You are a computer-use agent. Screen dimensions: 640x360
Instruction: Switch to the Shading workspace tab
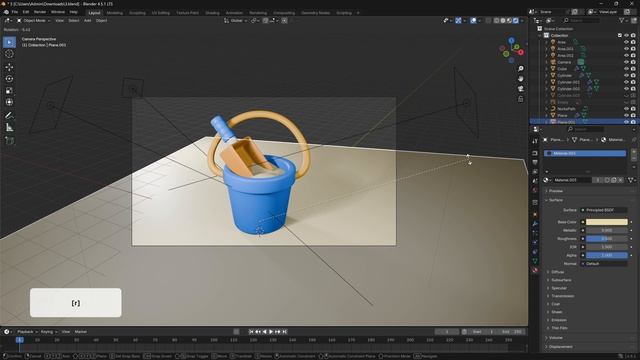point(212,13)
